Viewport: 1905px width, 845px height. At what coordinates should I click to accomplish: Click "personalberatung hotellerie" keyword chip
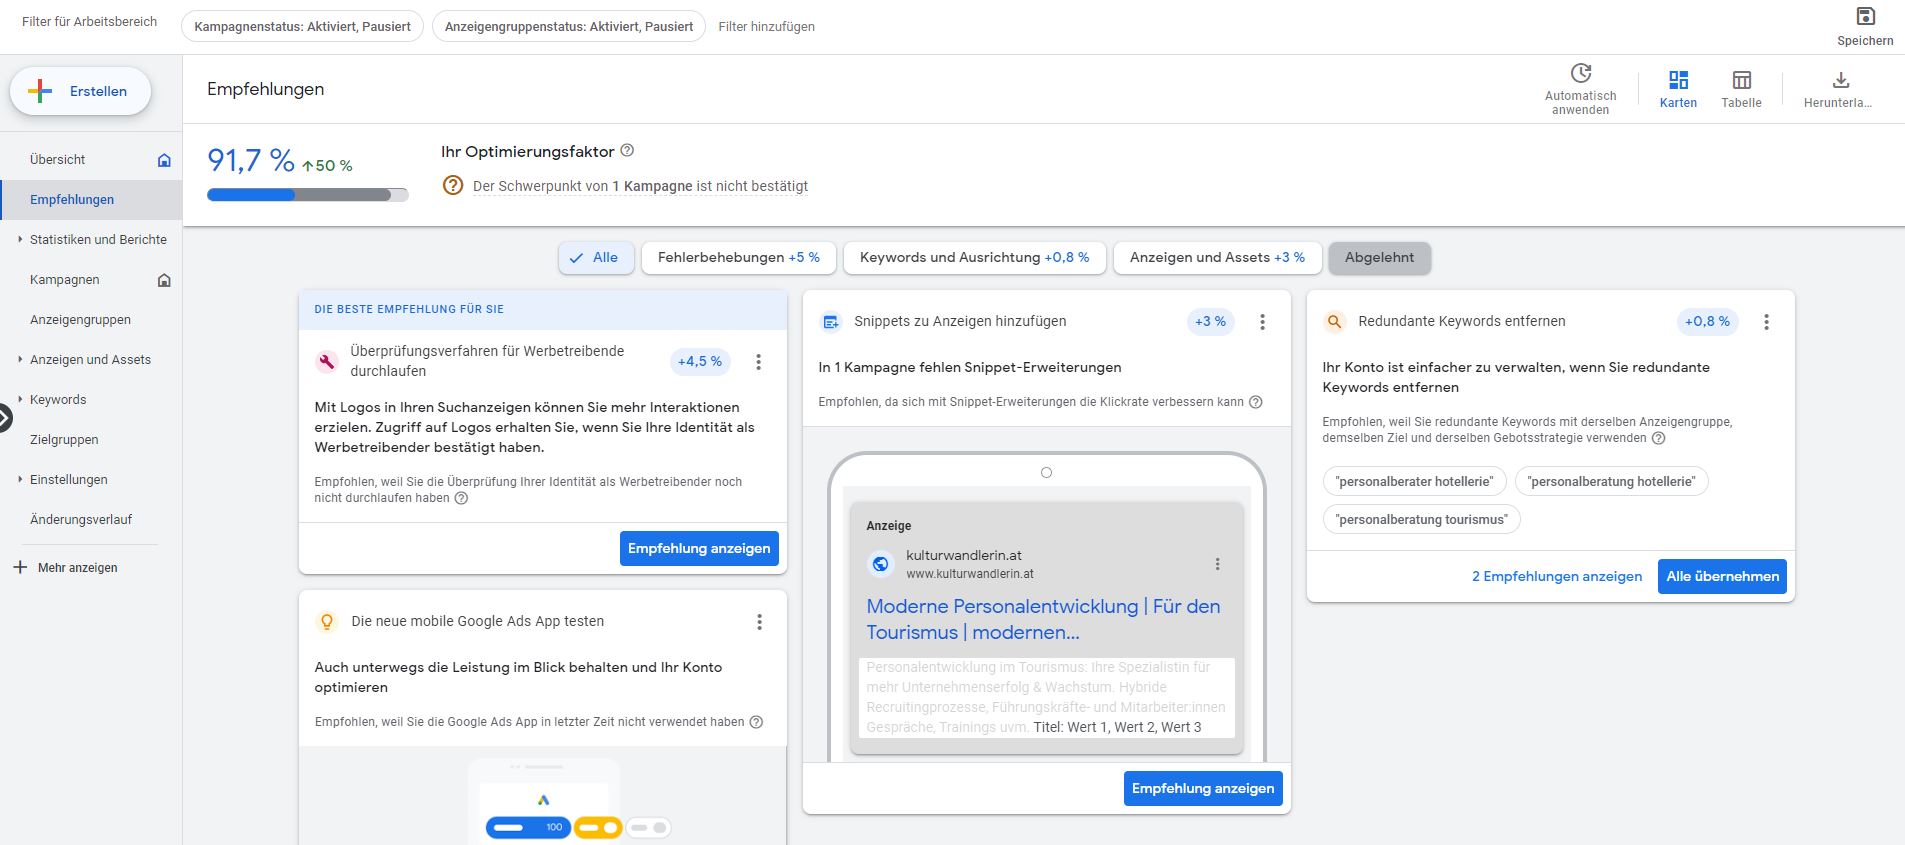click(1611, 481)
